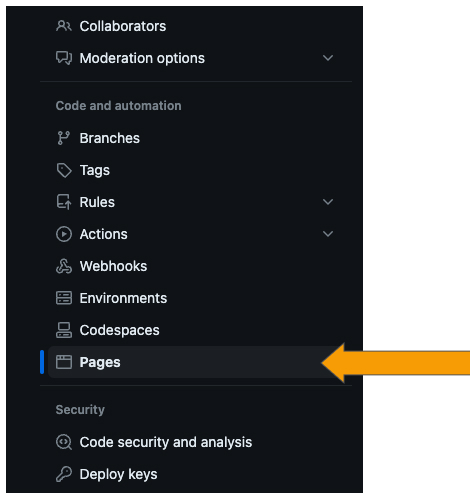Expand the Rules submenu chevron
This screenshot has height=498, width=470.
tap(328, 202)
